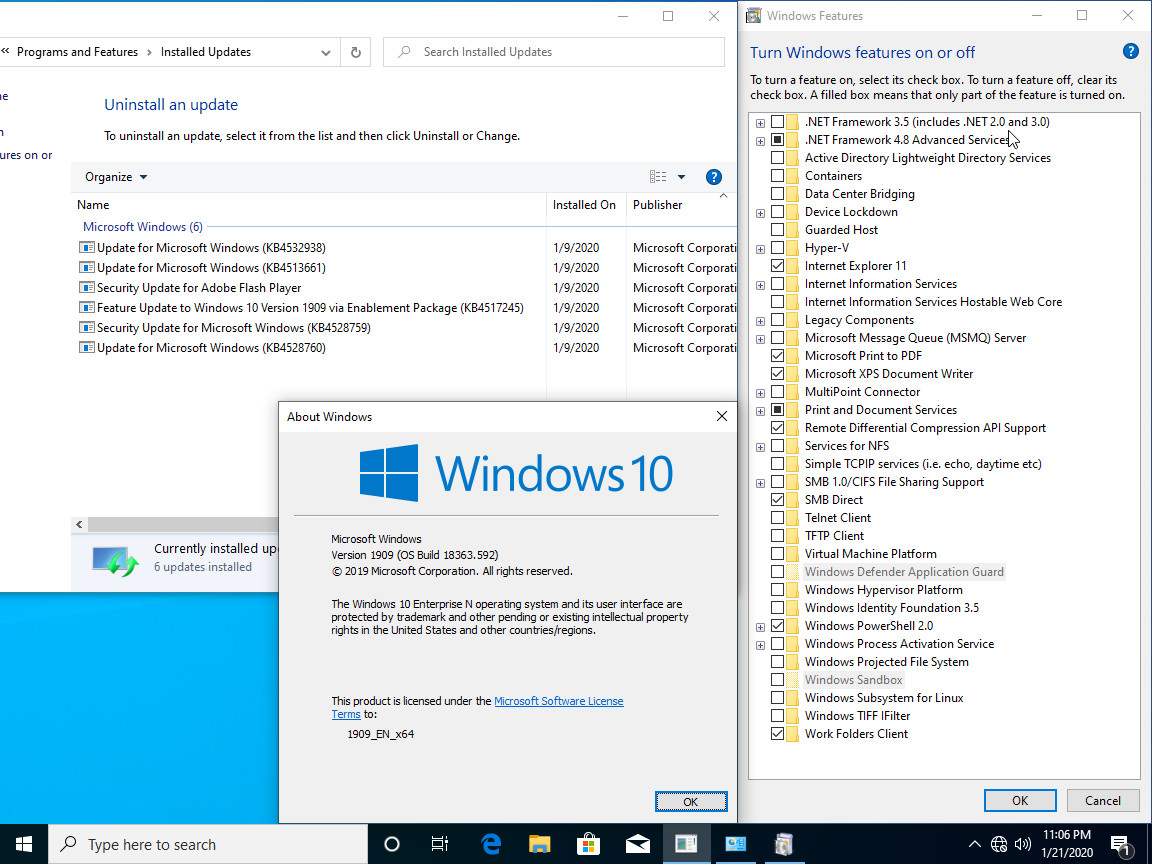The image size is (1152, 864).
Task: Open Microsoft Store from the taskbar
Action: pos(588,844)
